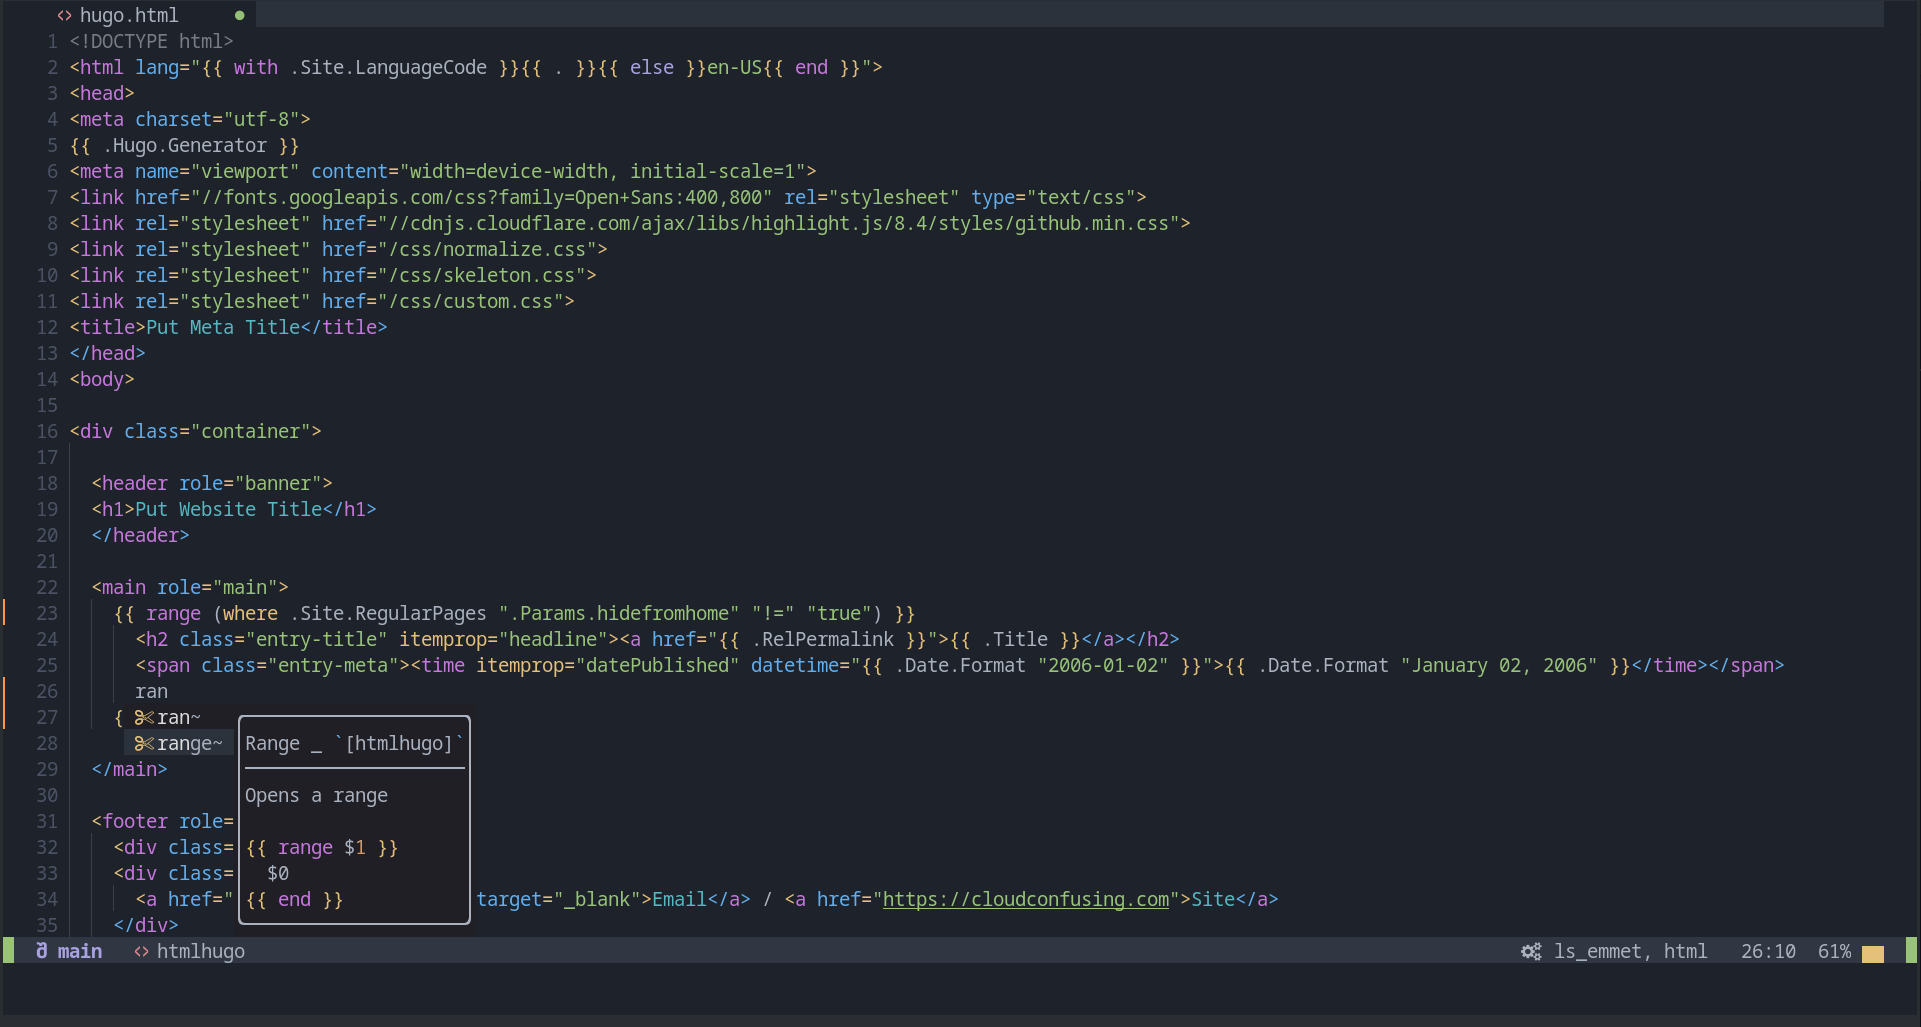This screenshot has width=1921, height=1027.
Task: Open the https://cloudconfusing.com link on line 34
Action: (1025, 899)
